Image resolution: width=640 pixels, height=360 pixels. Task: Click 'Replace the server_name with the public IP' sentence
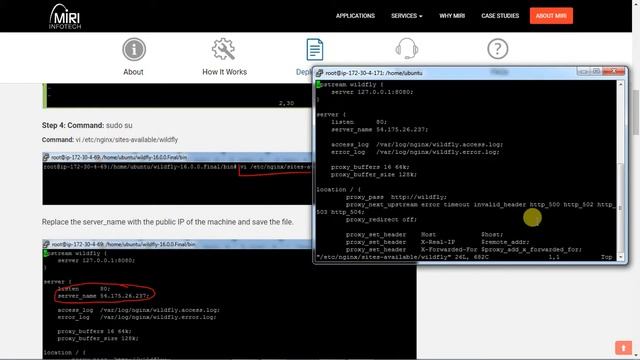point(167,222)
